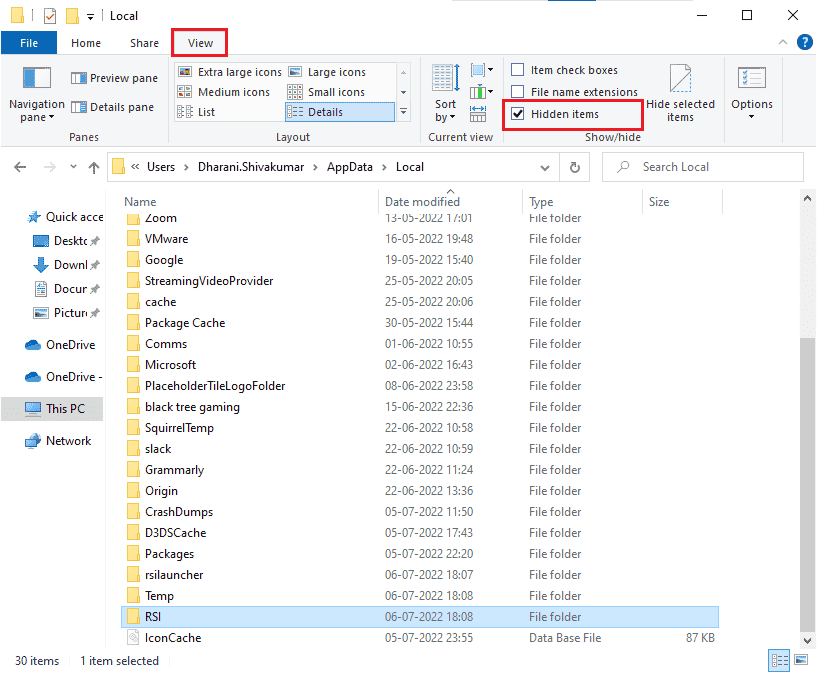
Task: Open the Customize Quick Access Toolbar dropdown
Action: click(90, 17)
